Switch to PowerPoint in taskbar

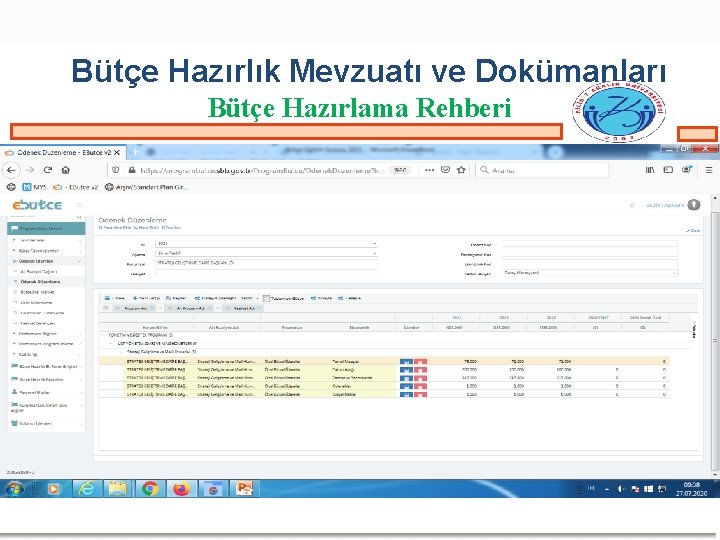tap(245, 489)
